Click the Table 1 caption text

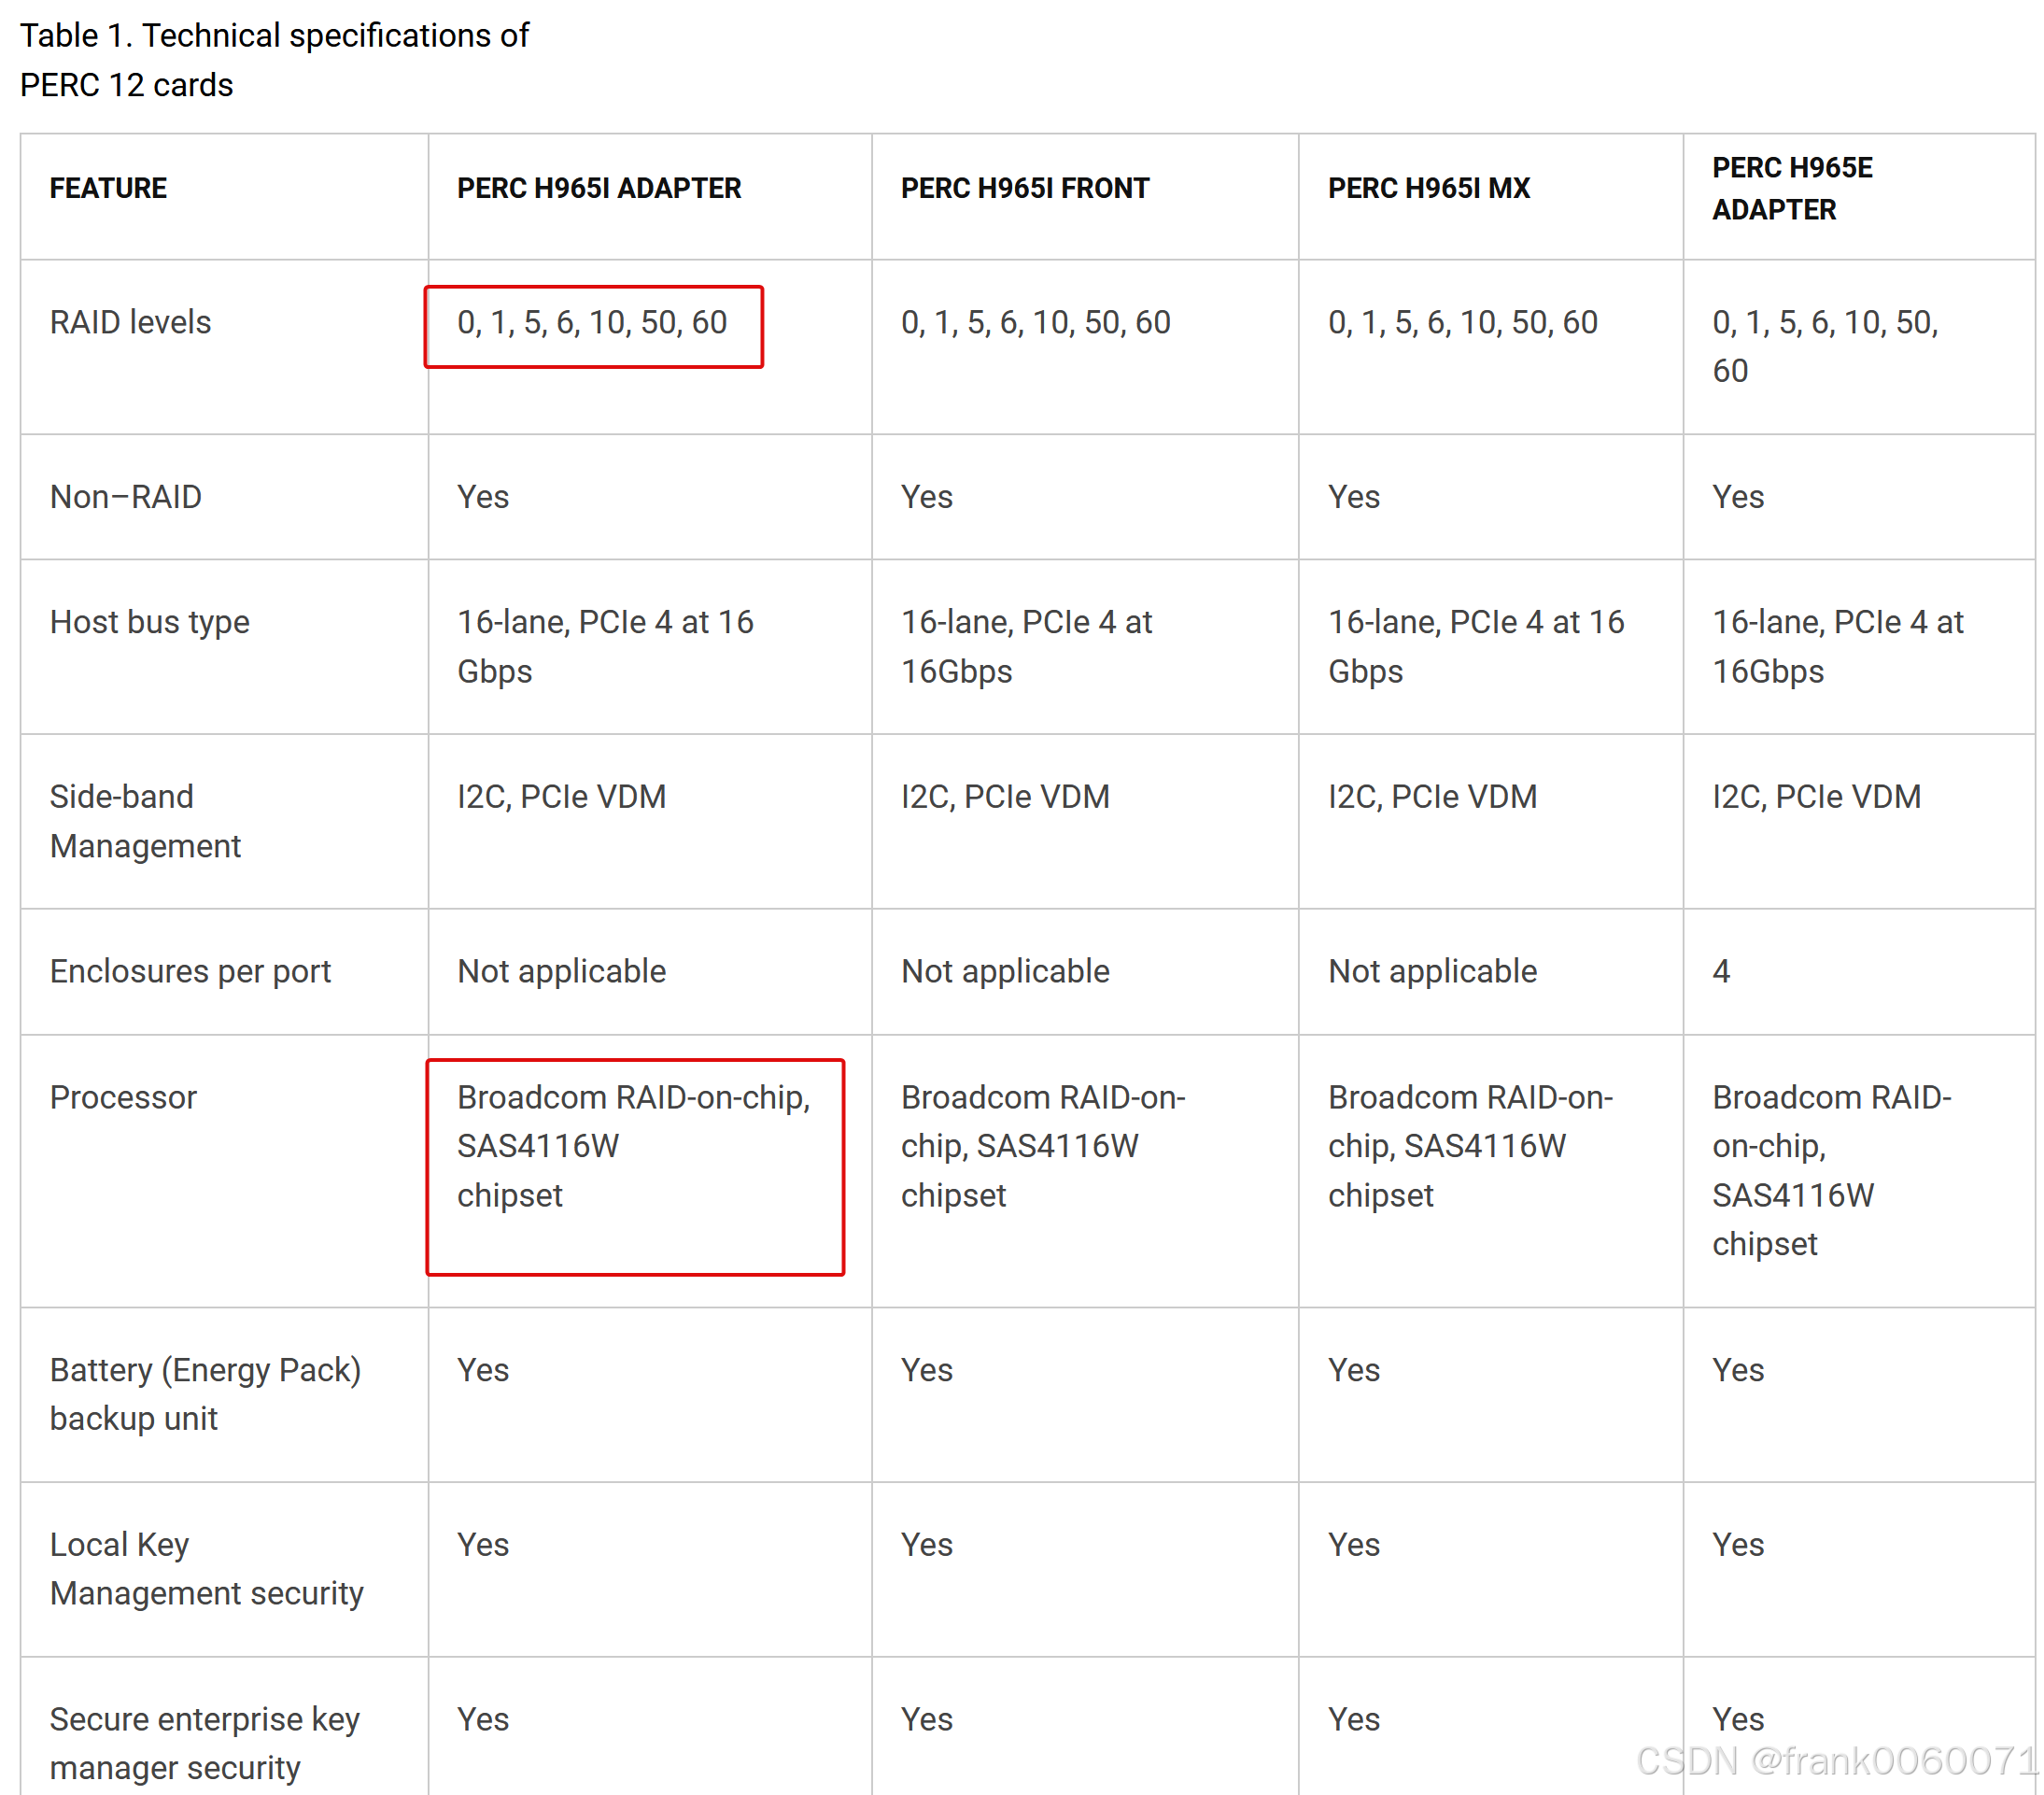pyautogui.click(x=274, y=60)
